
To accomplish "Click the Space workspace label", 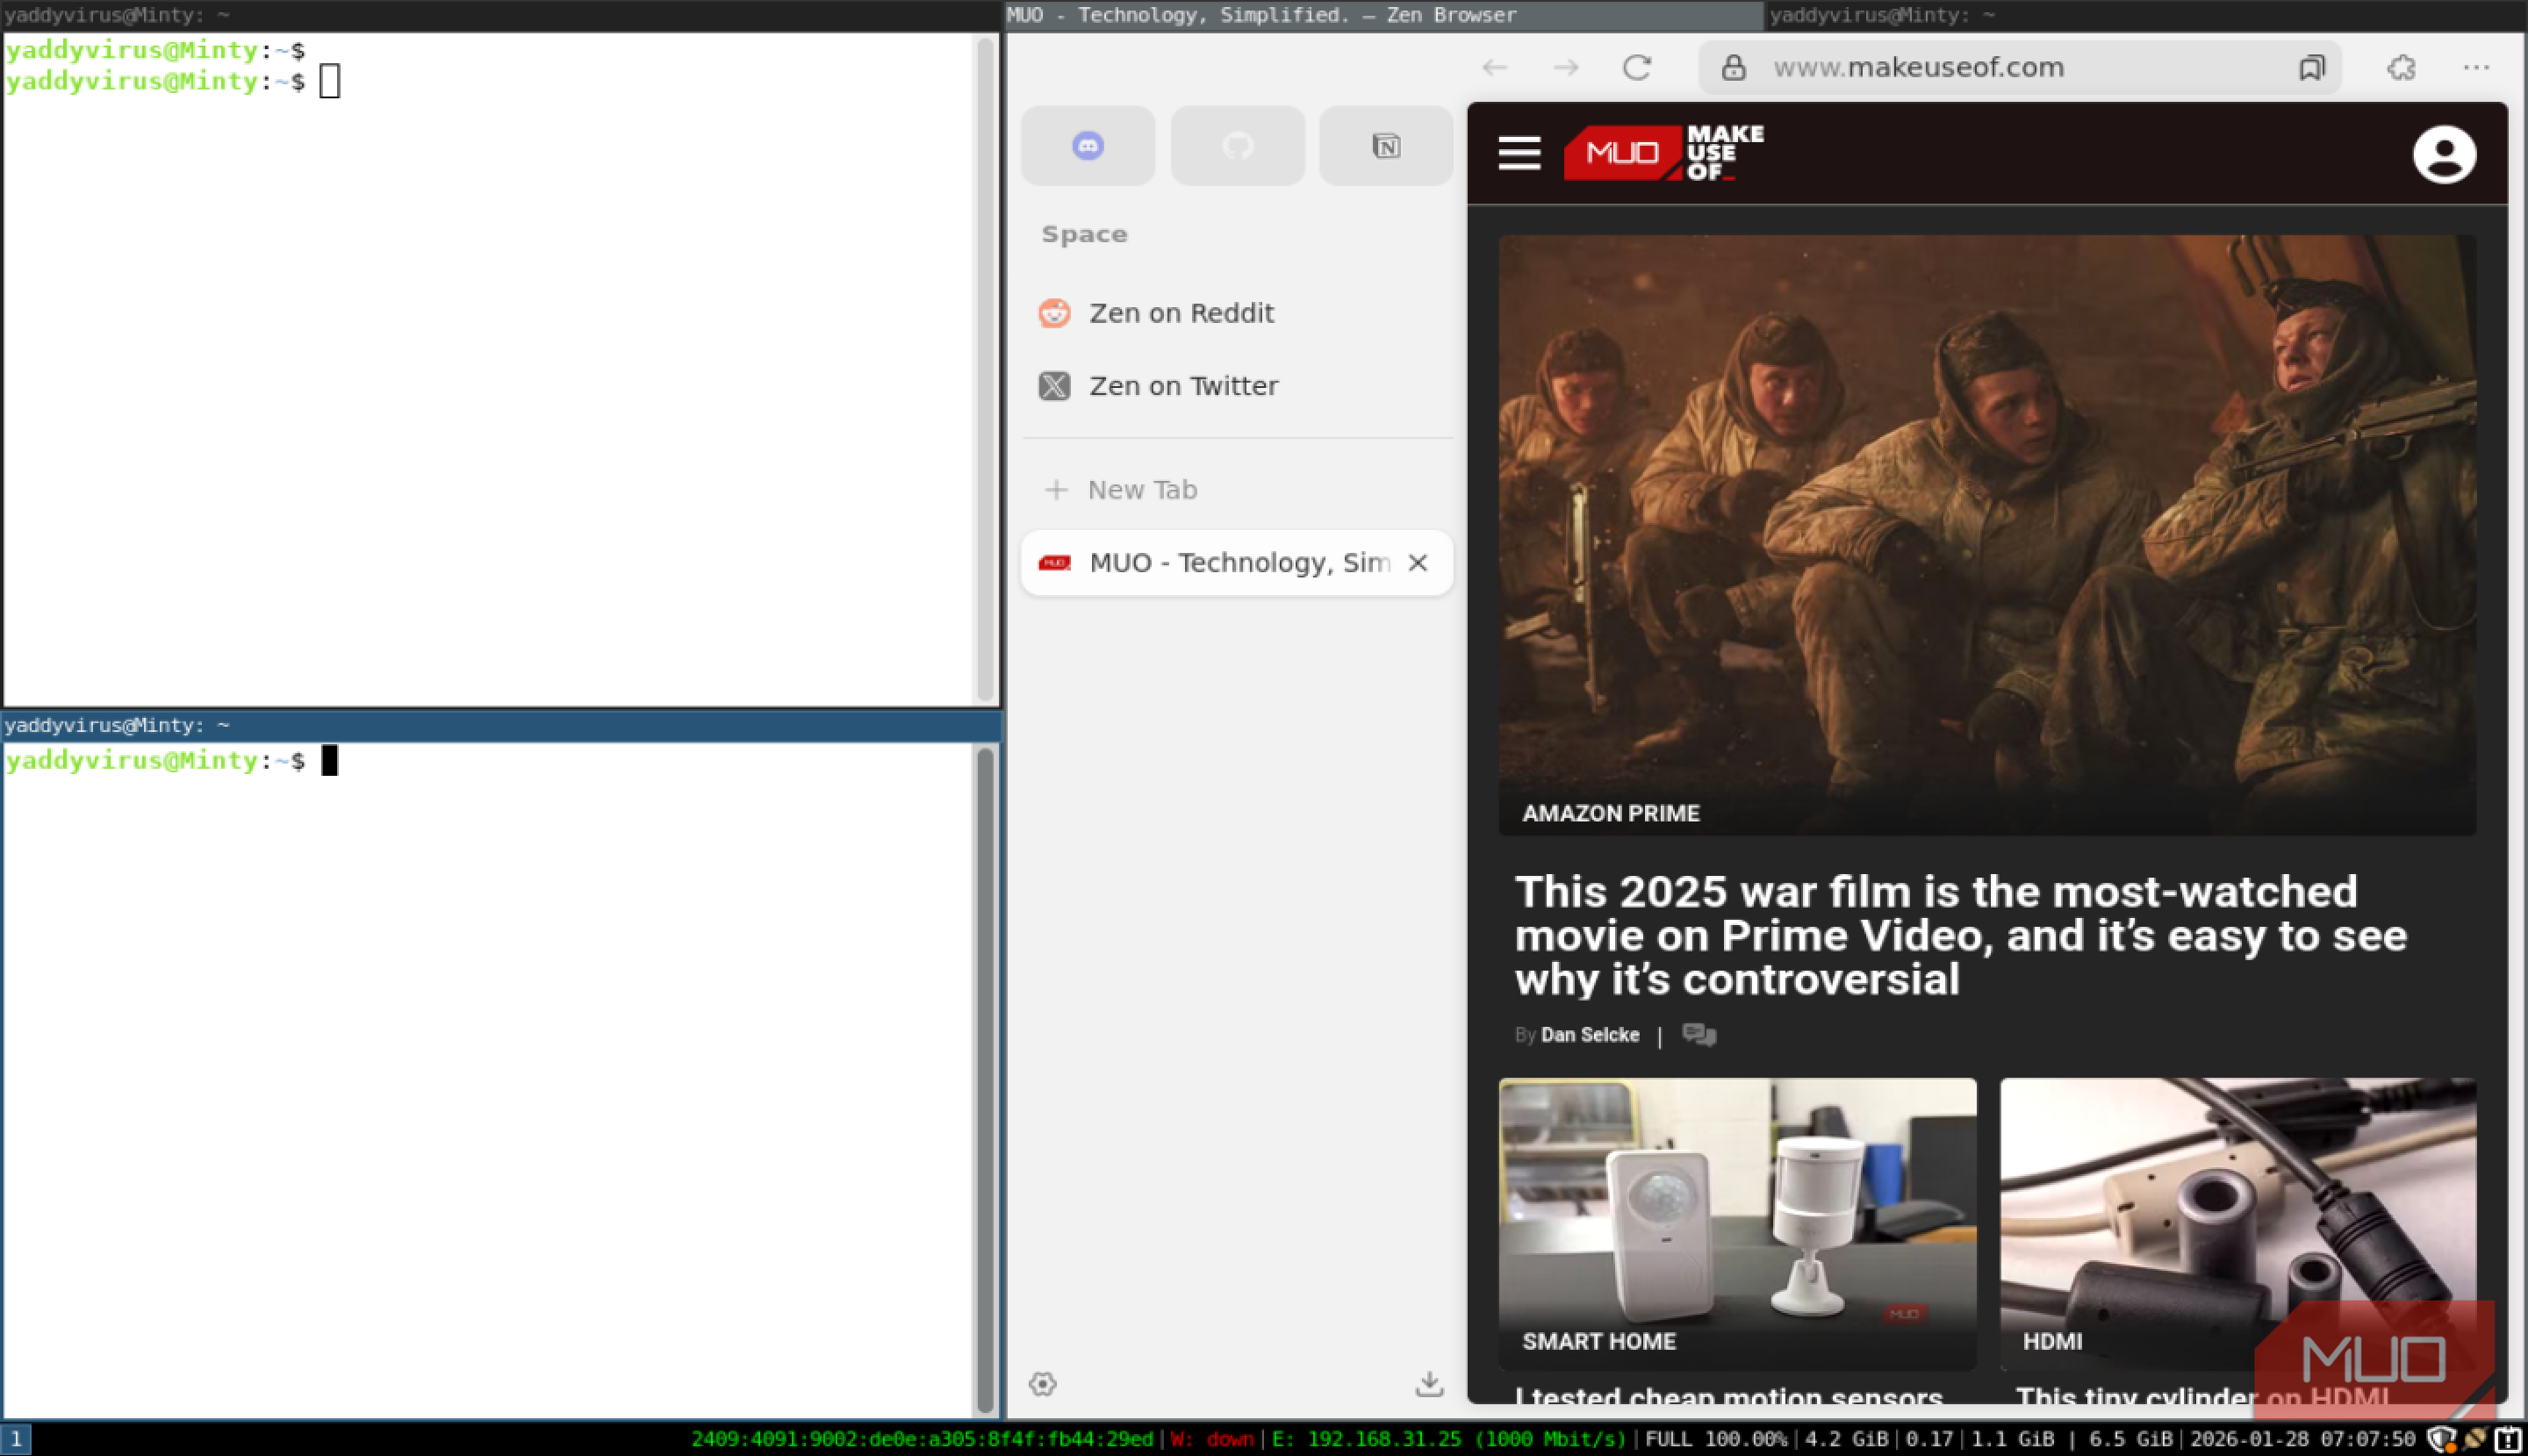I will tap(1084, 234).
